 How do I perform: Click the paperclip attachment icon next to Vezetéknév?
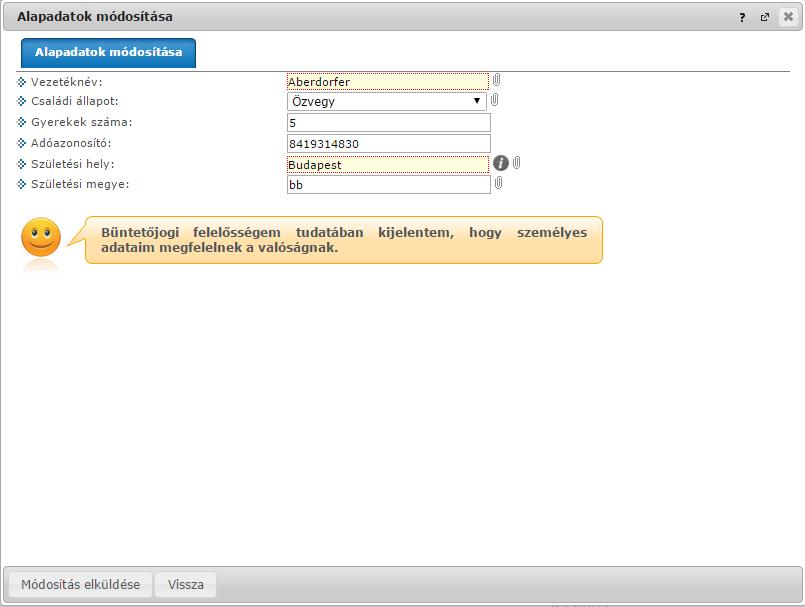[496, 80]
